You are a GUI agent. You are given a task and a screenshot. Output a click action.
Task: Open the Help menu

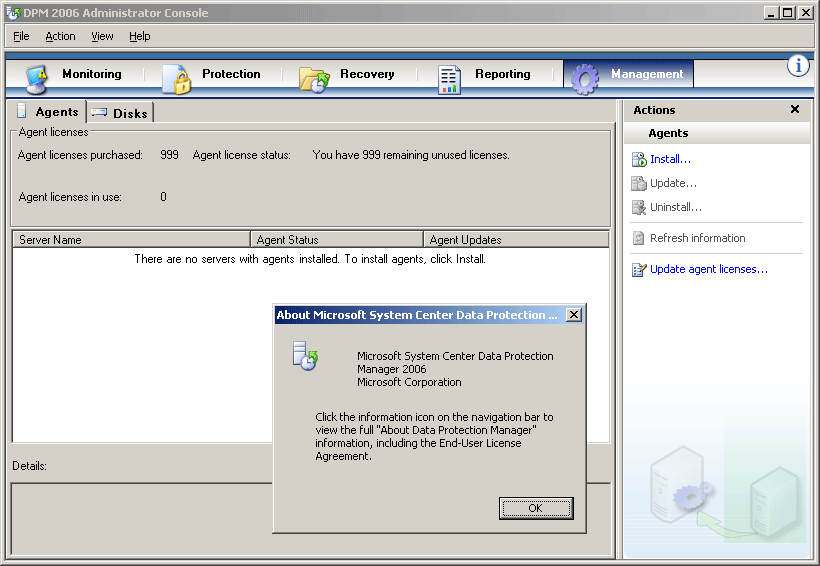click(x=140, y=36)
